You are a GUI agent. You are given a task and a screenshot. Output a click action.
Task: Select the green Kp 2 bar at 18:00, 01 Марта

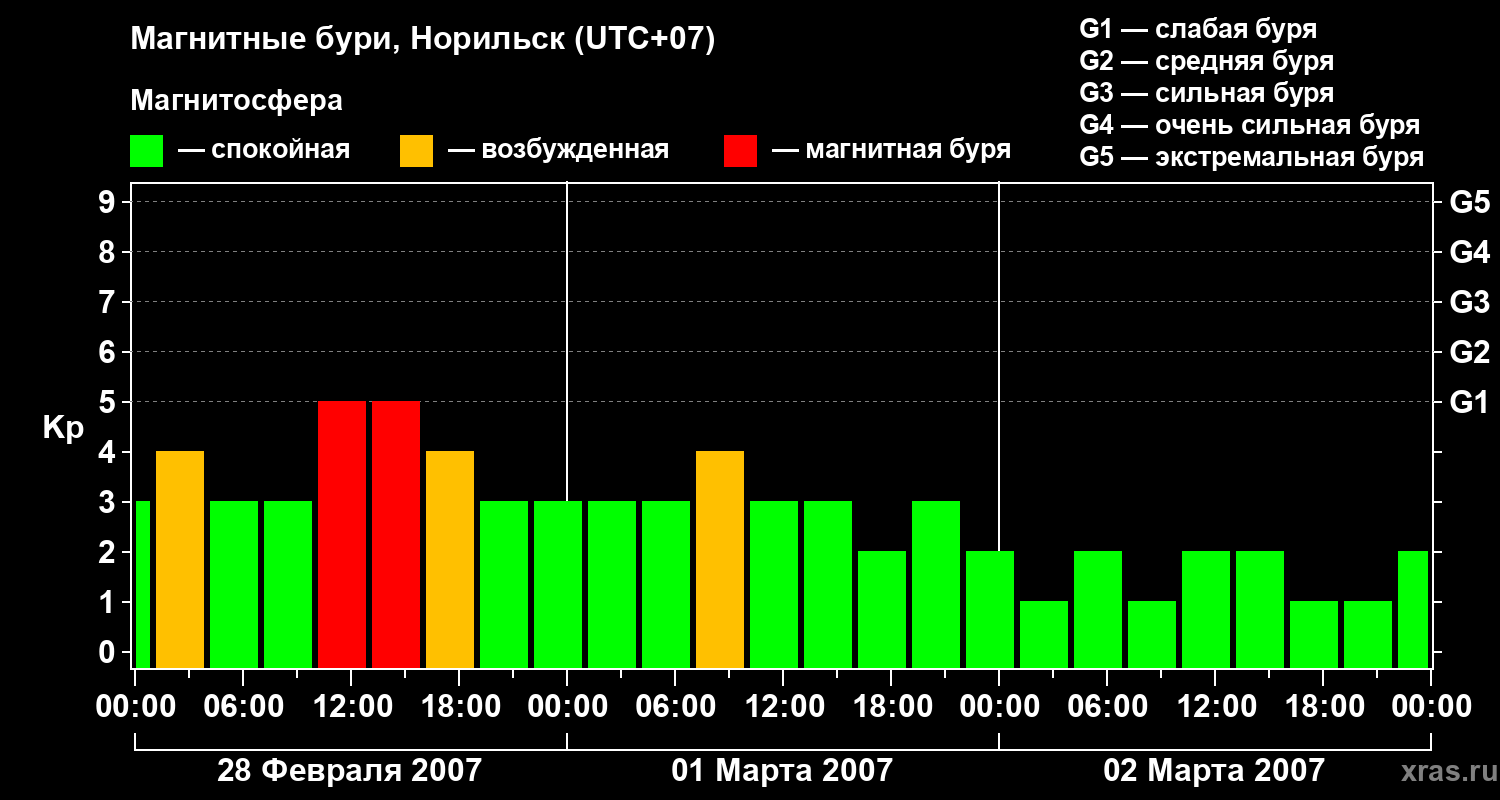[x=882, y=609]
